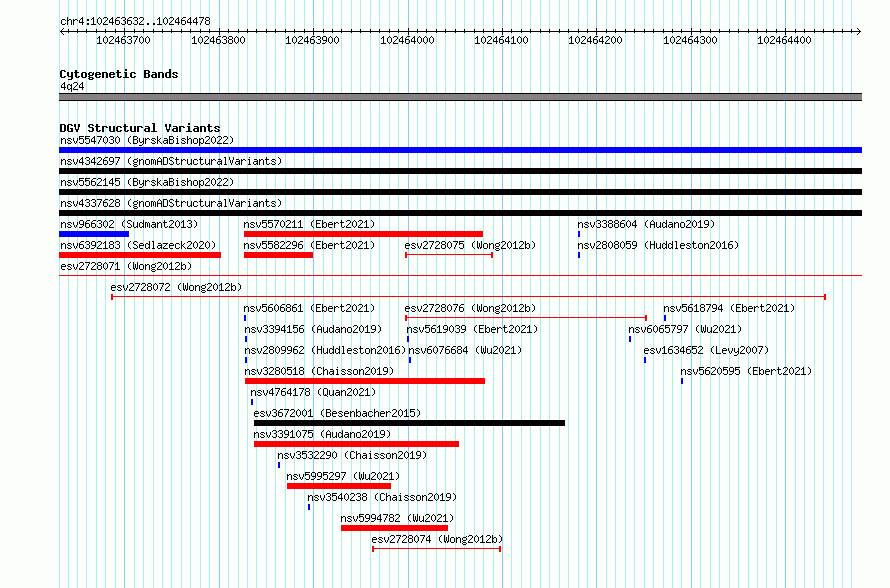Open nsv3280518 (Chaisson2019) label
This screenshot has width=890, height=588.
coord(319,371)
